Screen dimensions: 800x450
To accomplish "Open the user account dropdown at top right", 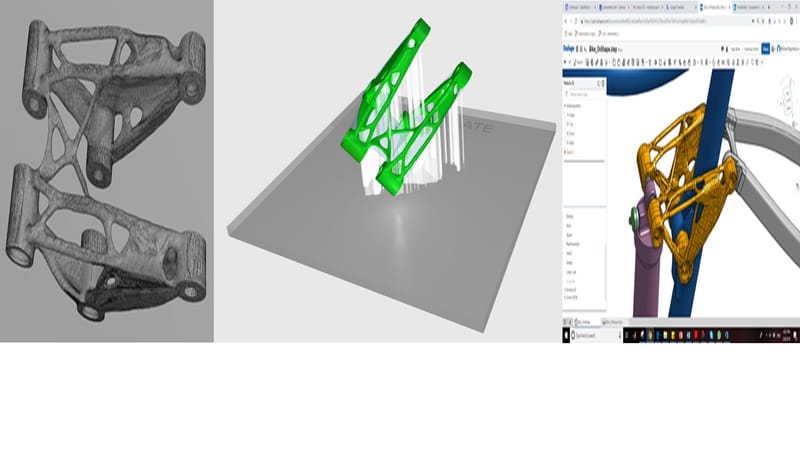I will click(x=783, y=47).
